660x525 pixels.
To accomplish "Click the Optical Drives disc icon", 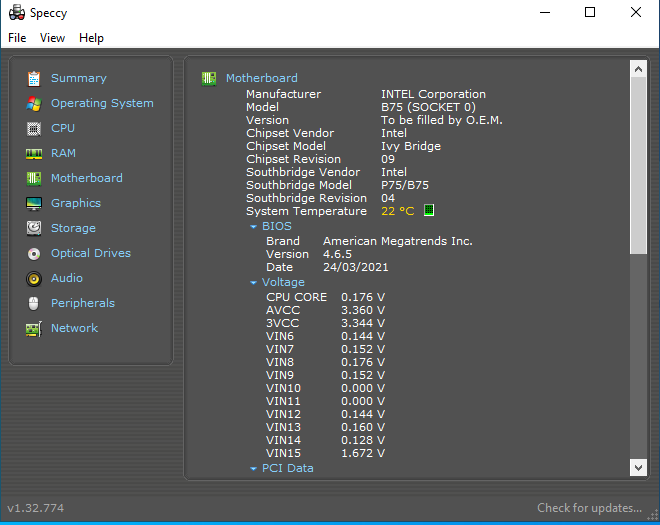I will tap(34, 253).
